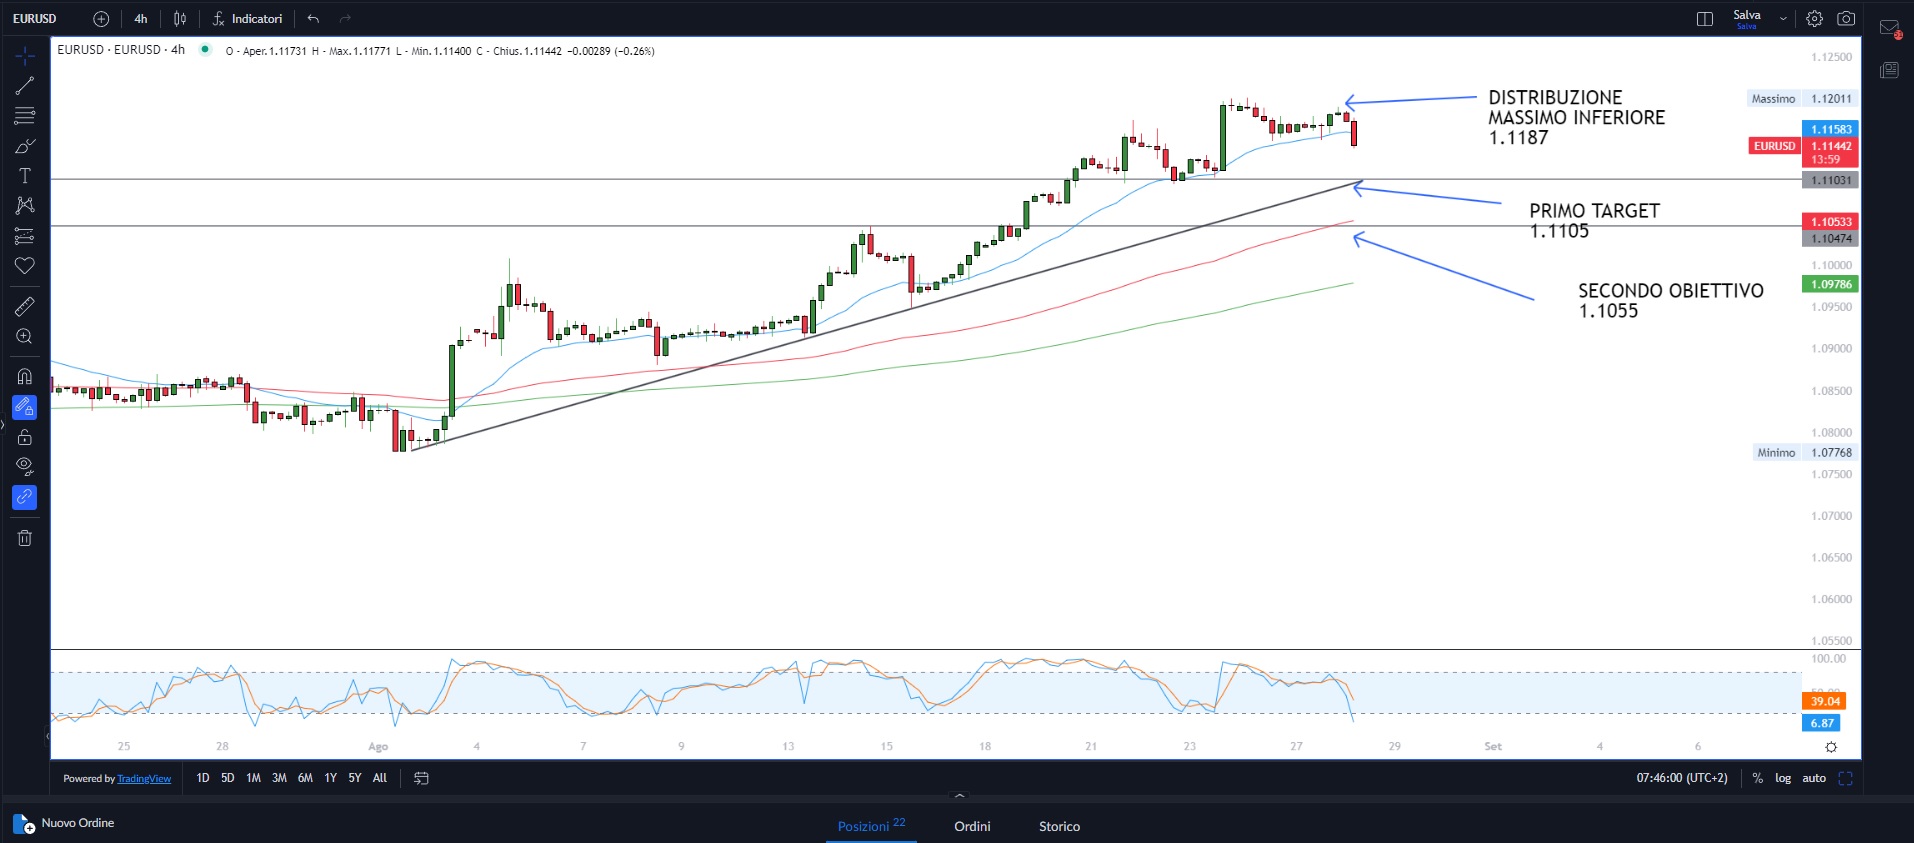Switch to the Ordini tab
1914x843 pixels.
click(972, 826)
